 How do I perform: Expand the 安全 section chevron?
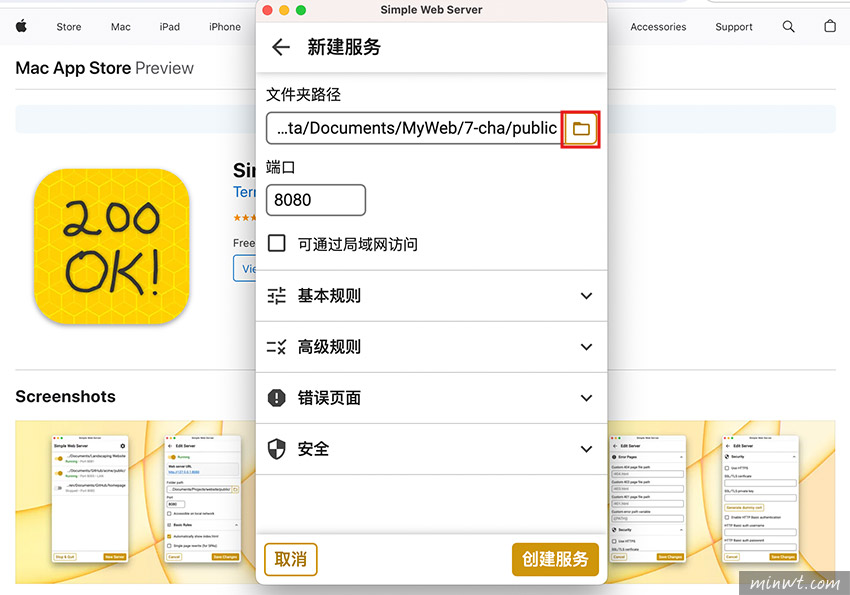click(x=586, y=449)
